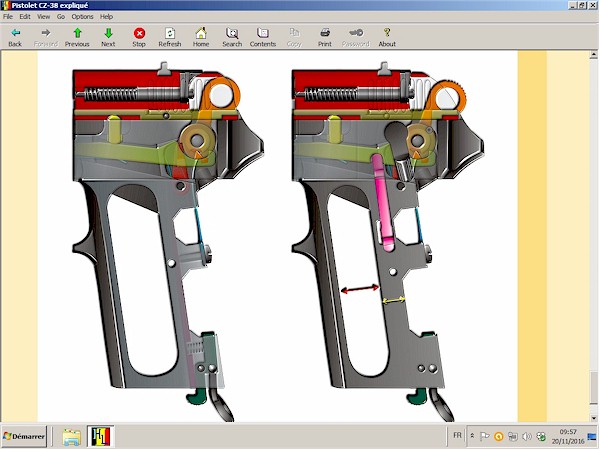The image size is (600, 450).
Task: Click the vertical scrollbar down arrow
Action: click(x=593, y=418)
